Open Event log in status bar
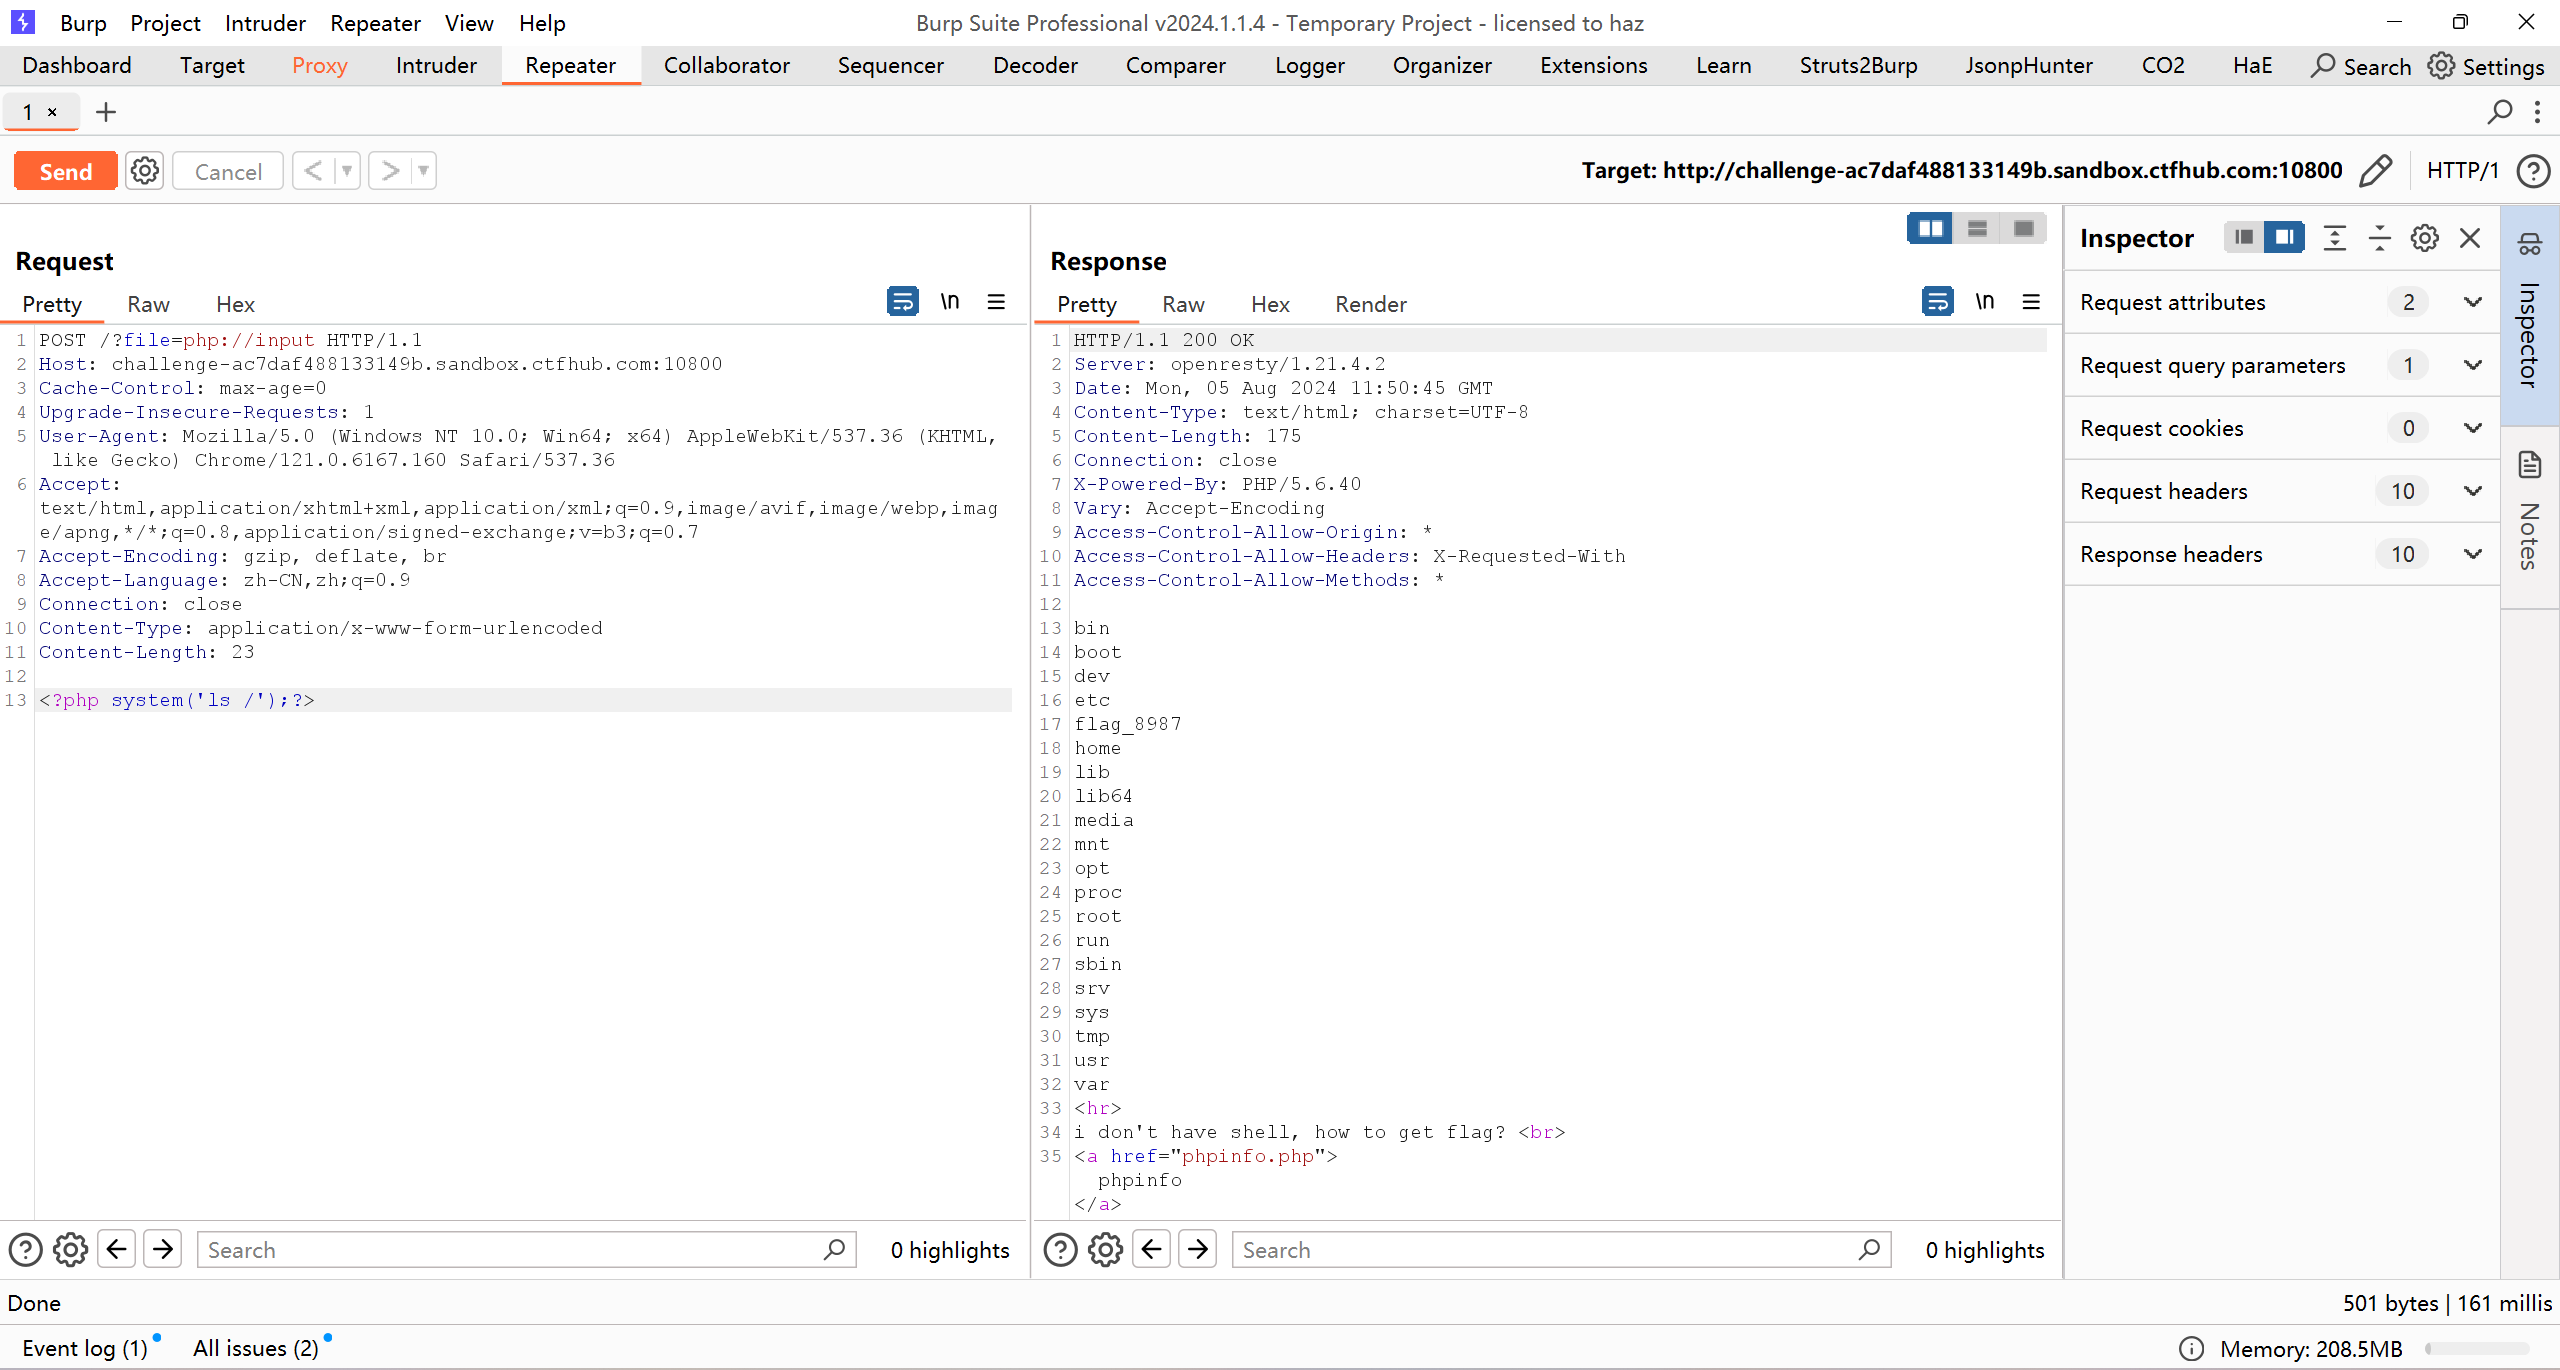Image resolution: width=2560 pixels, height=1370 pixels. pyautogui.click(x=86, y=1348)
